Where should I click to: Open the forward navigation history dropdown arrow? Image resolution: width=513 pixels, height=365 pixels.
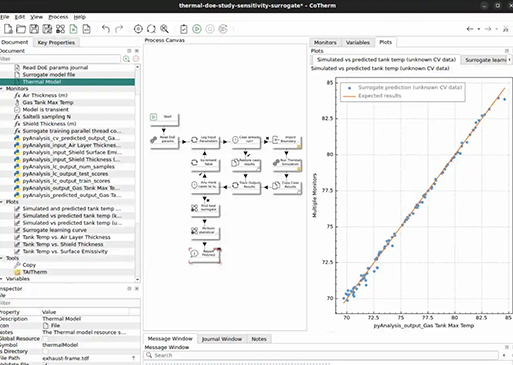click(496, 29)
